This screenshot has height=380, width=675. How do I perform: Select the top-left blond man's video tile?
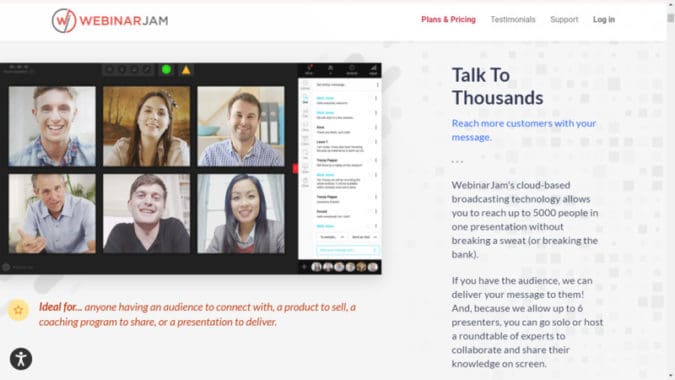click(x=52, y=126)
